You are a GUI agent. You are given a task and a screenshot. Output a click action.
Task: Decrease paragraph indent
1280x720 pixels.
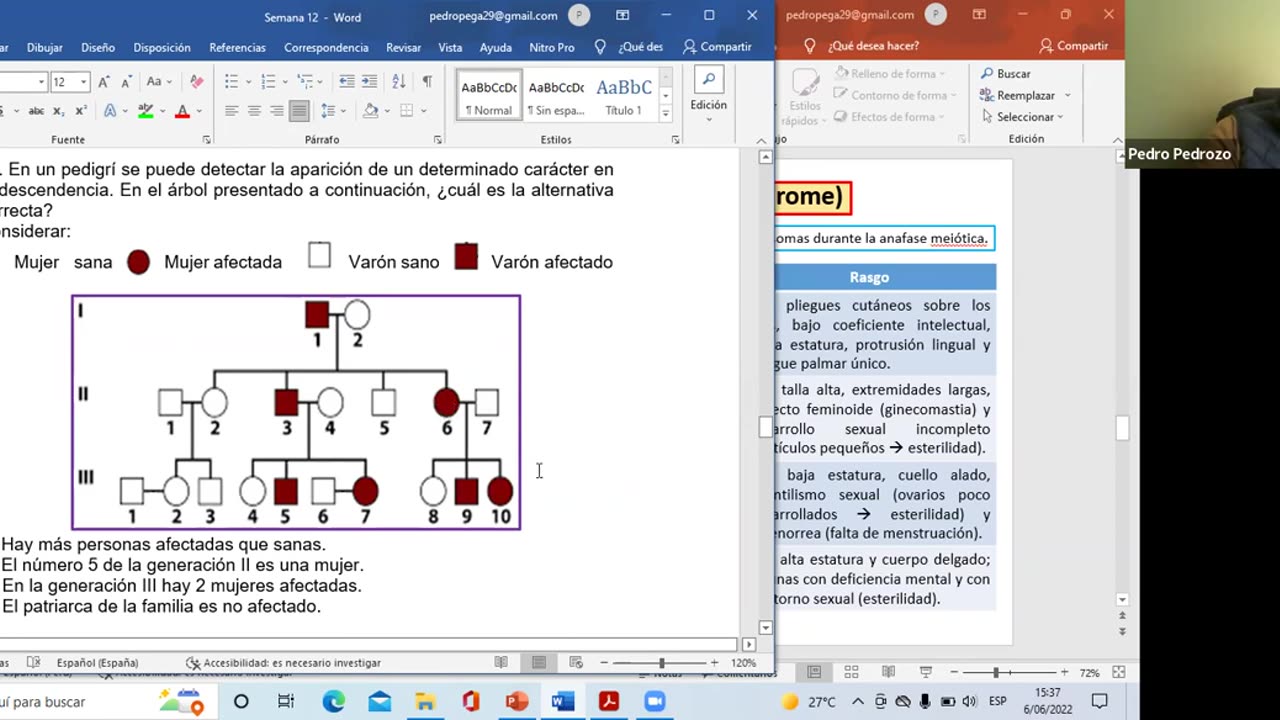tap(346, 82)
